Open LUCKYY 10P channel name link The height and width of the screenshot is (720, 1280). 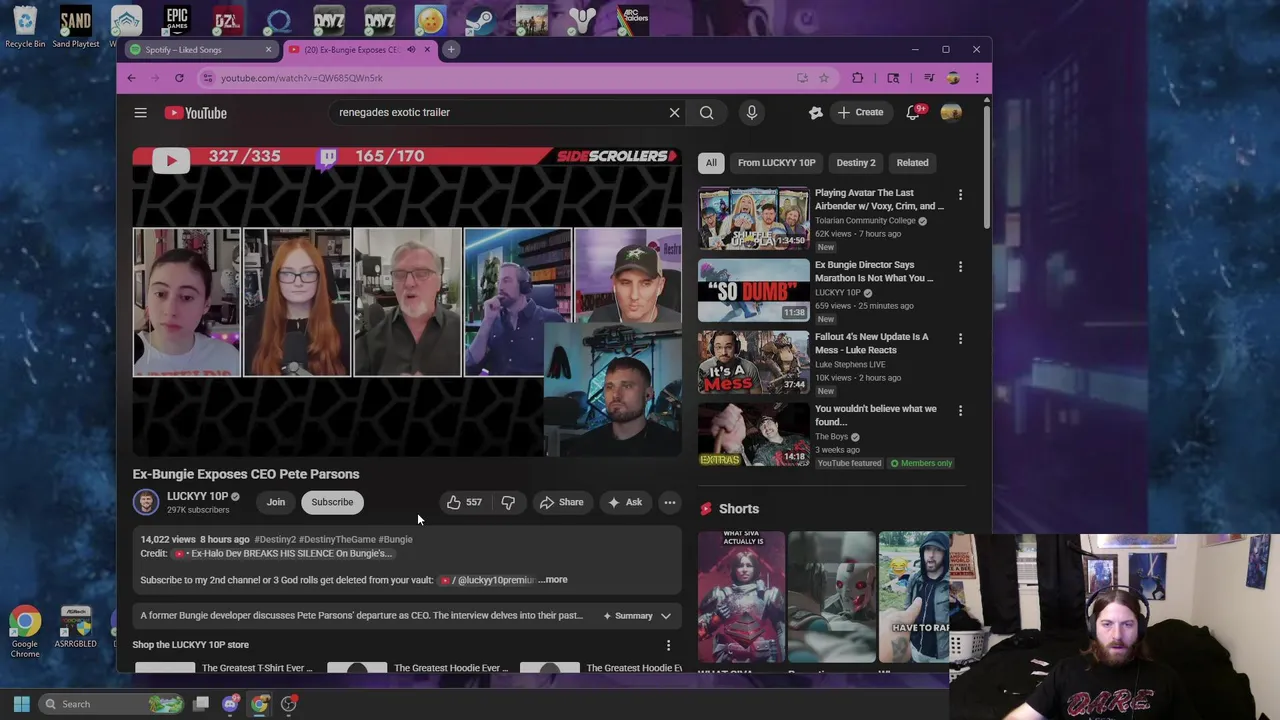pos(197,496)
